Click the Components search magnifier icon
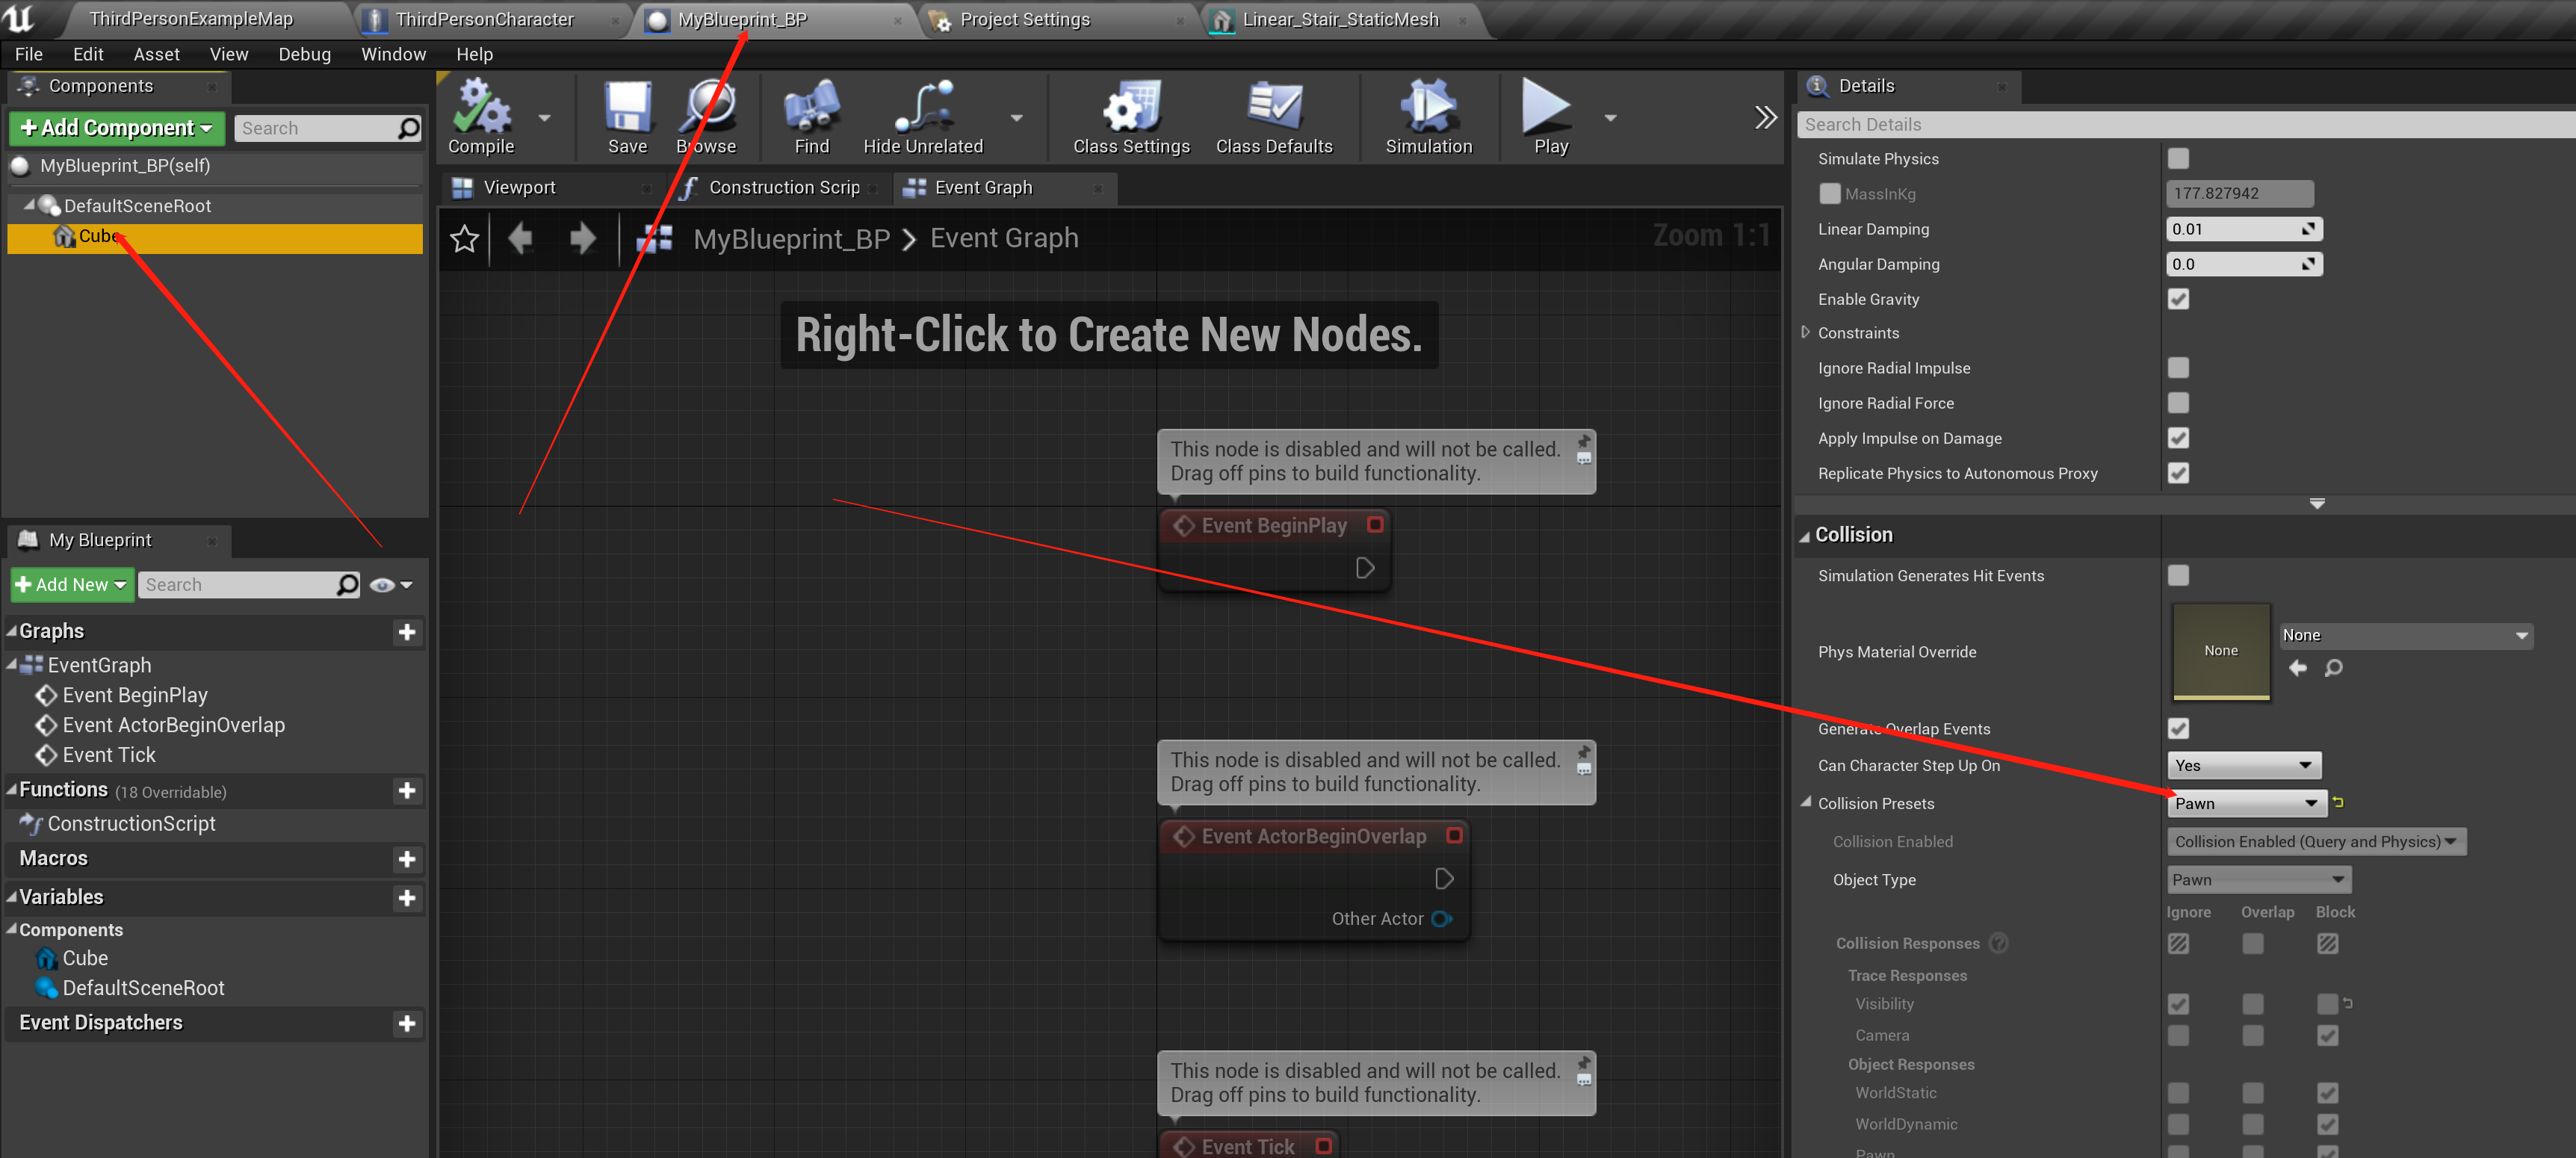 tap(408, 128)
